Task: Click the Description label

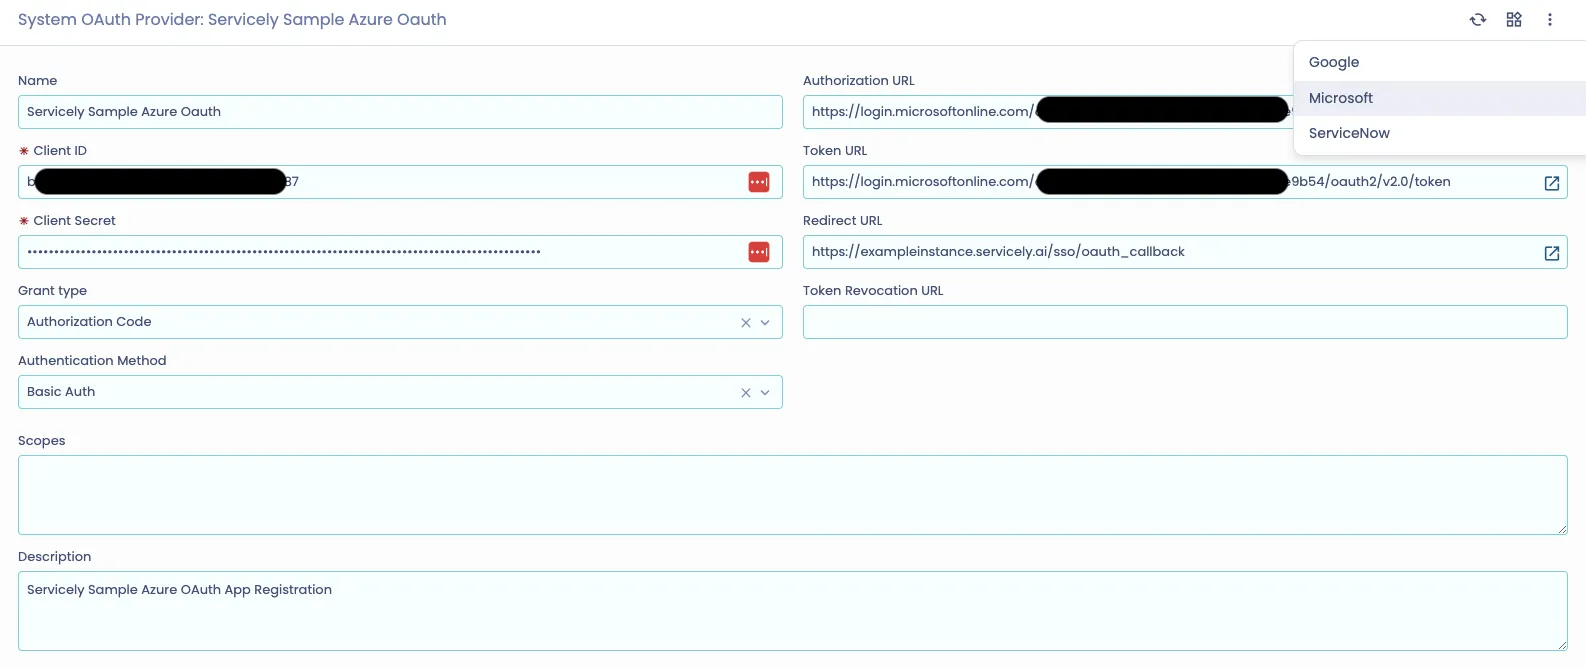Action: [x=54, y=557]
